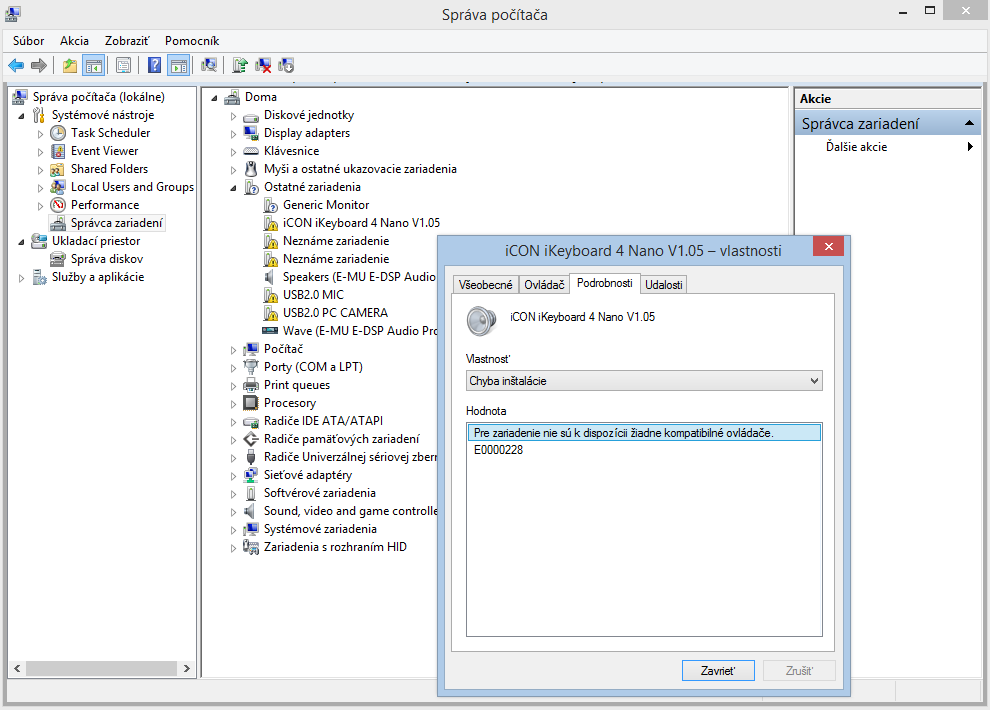Click the left pane scroll right arrow

187,668
